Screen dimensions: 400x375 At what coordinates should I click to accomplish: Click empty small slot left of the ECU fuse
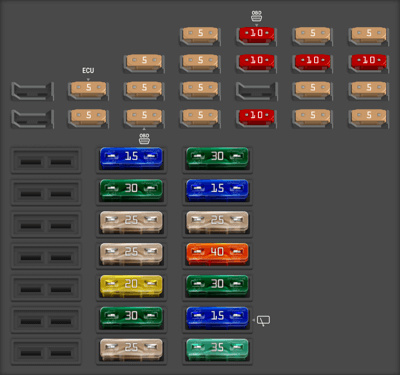[32, 91]
